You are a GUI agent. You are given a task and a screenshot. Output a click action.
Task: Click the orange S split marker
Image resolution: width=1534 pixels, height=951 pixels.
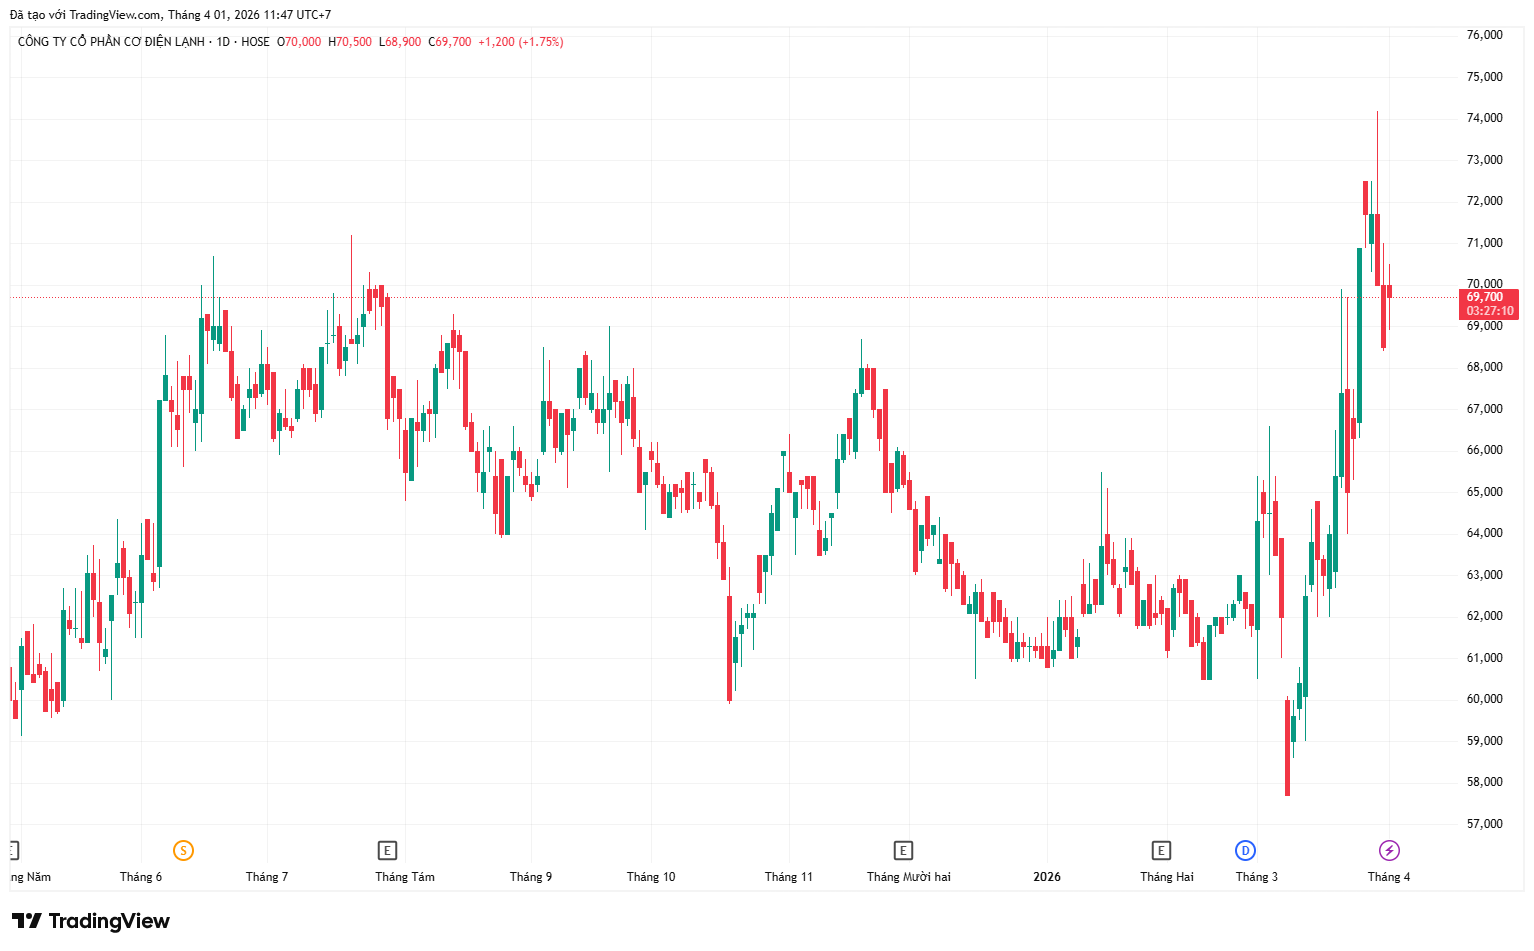pos(183,851)
